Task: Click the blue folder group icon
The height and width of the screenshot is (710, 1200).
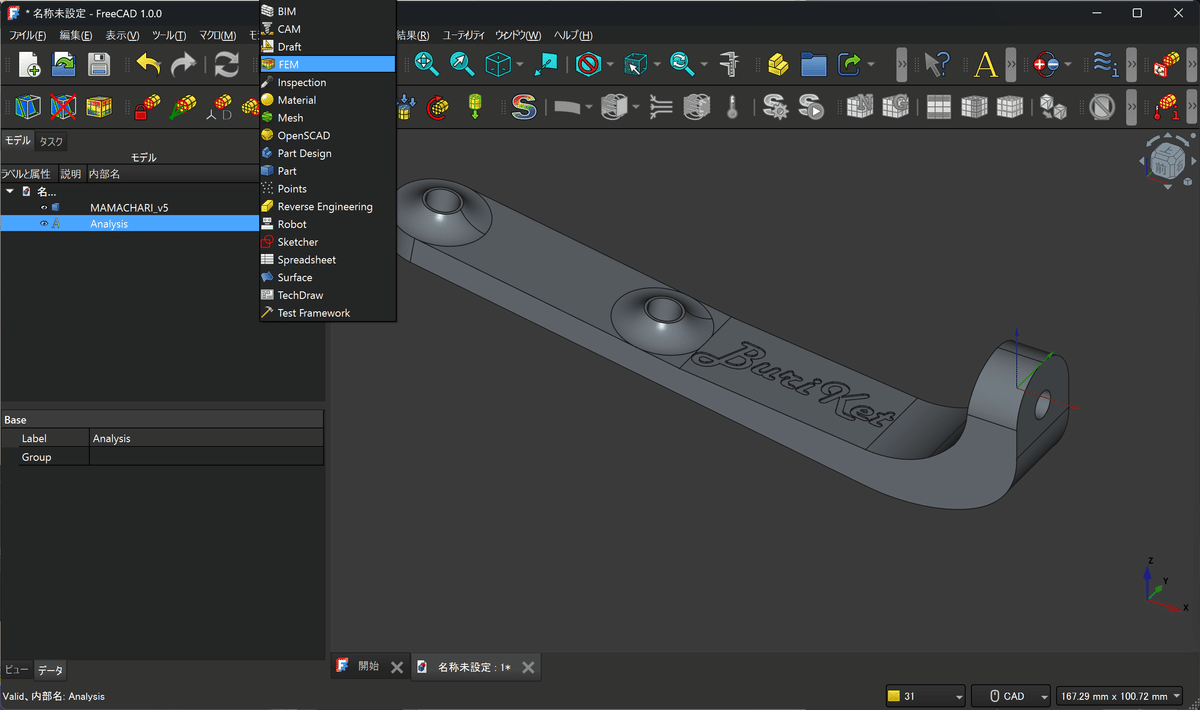Action: [814, 65]
